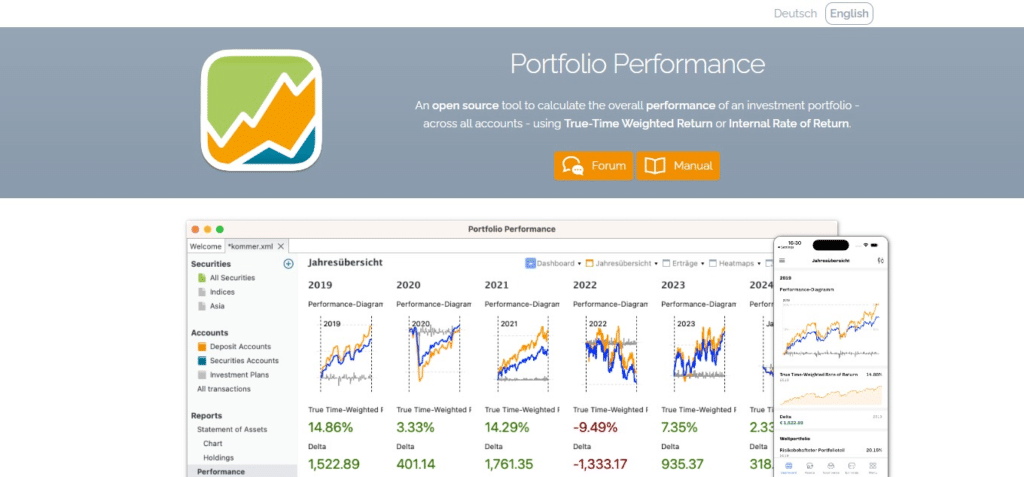Click the All Securities icon in sidebar
The height and width of the screenshot is (477, 1024).
coord(202,278)
